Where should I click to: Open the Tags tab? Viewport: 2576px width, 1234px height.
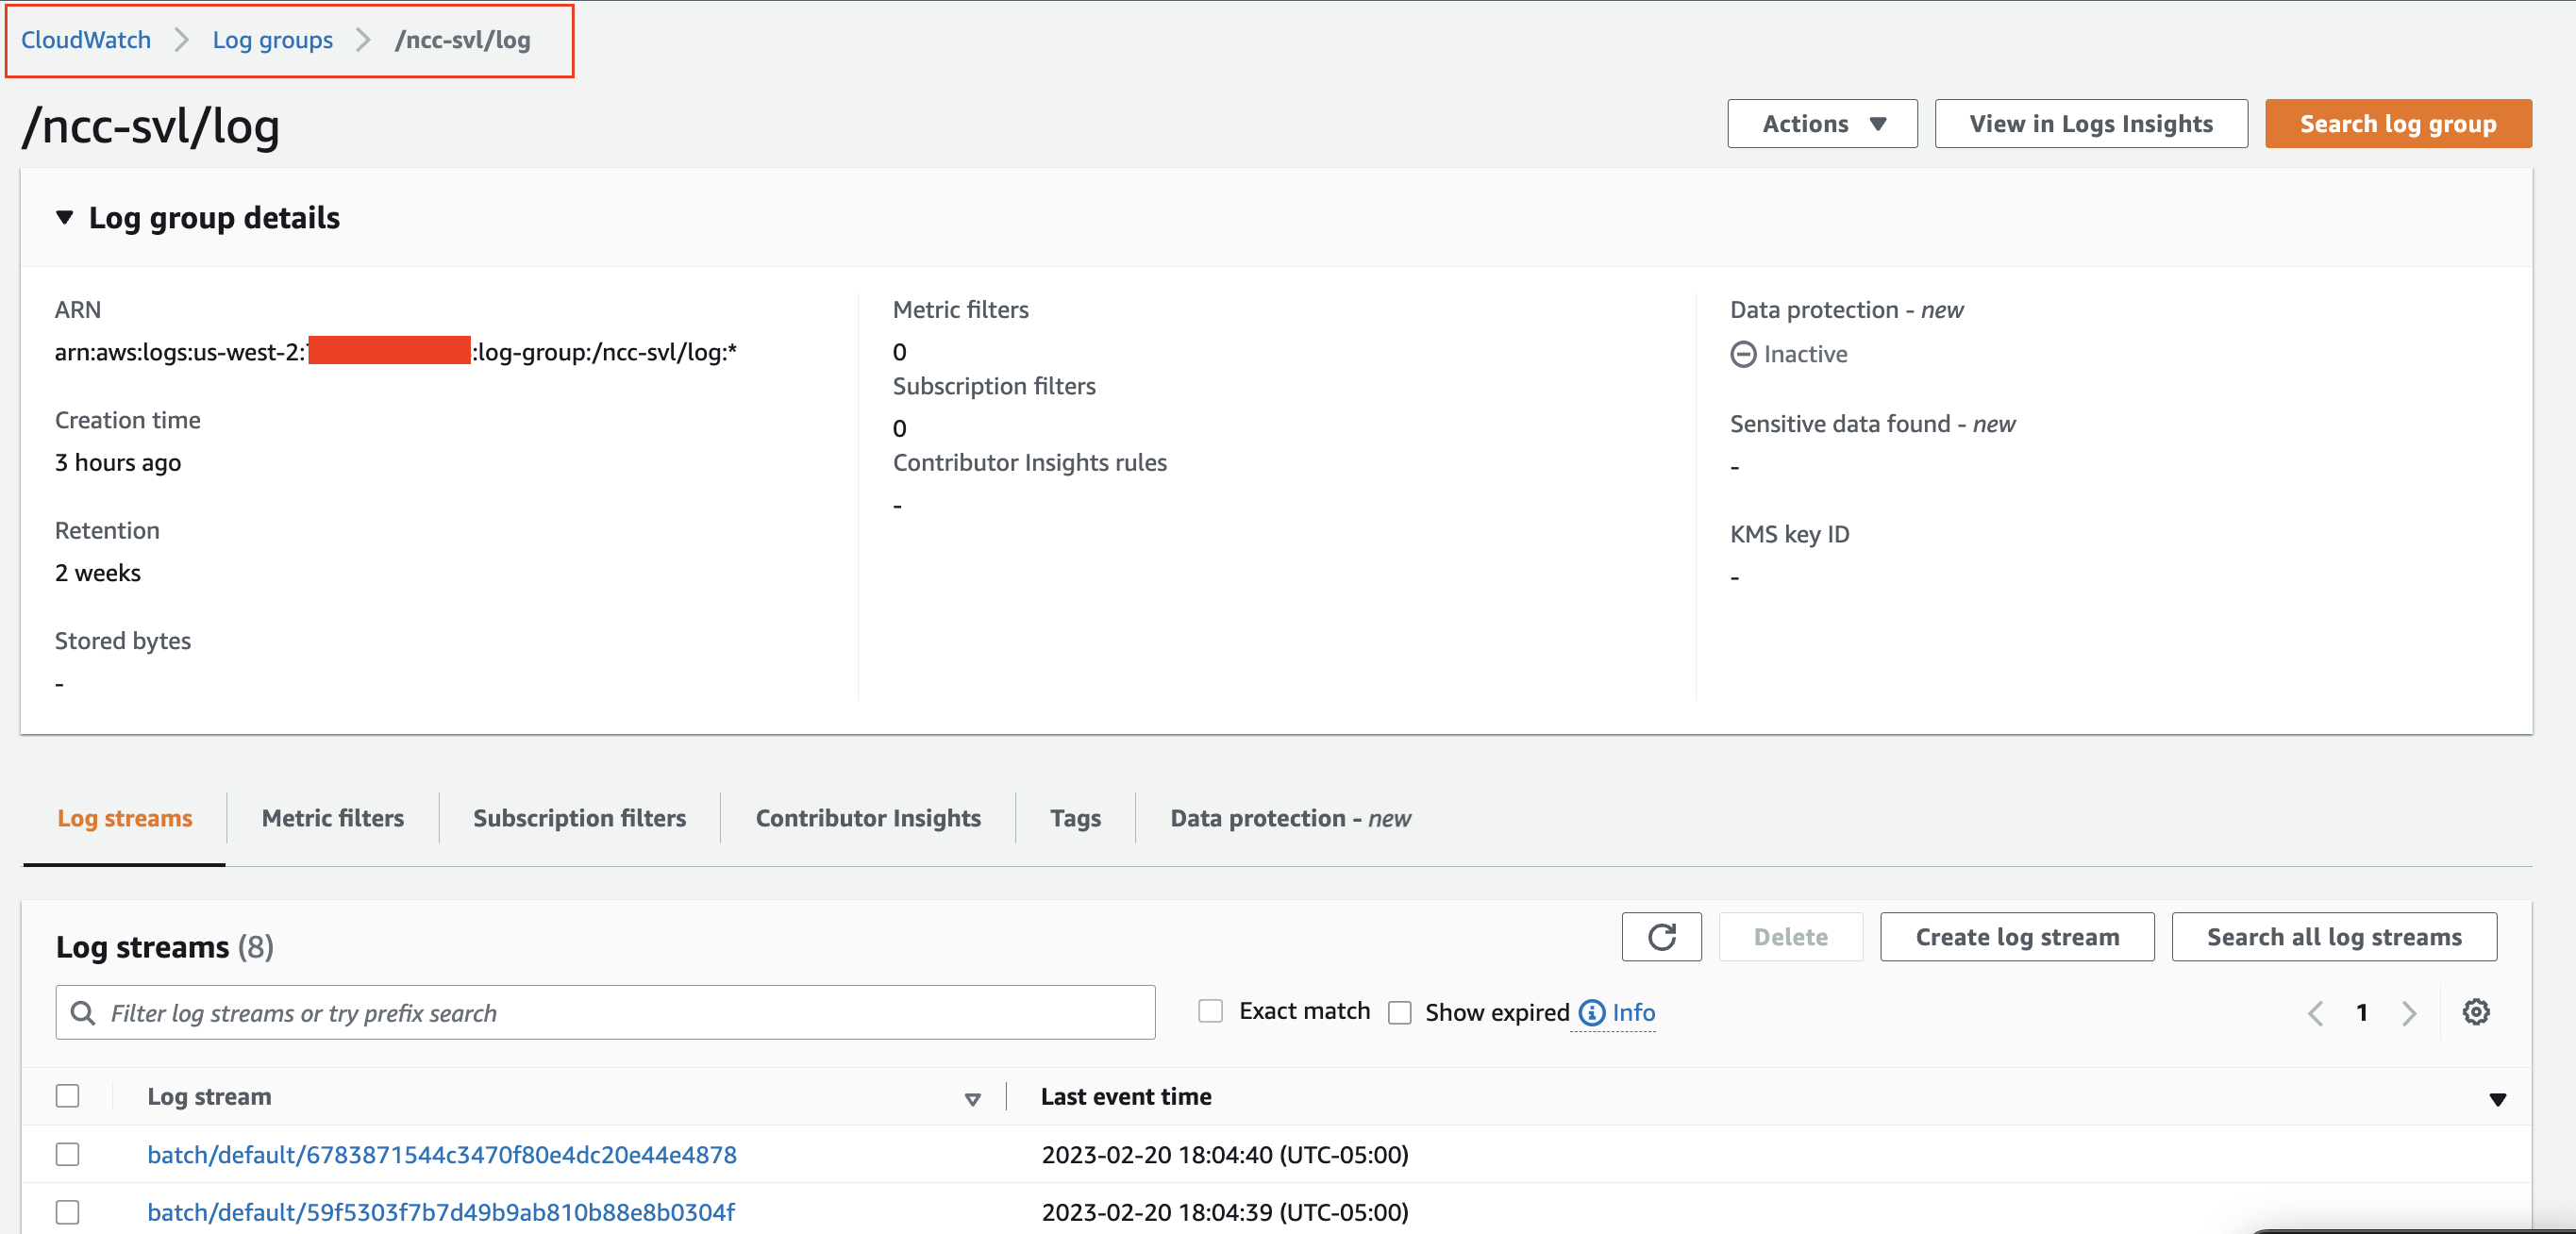(x=1075, y=818)
